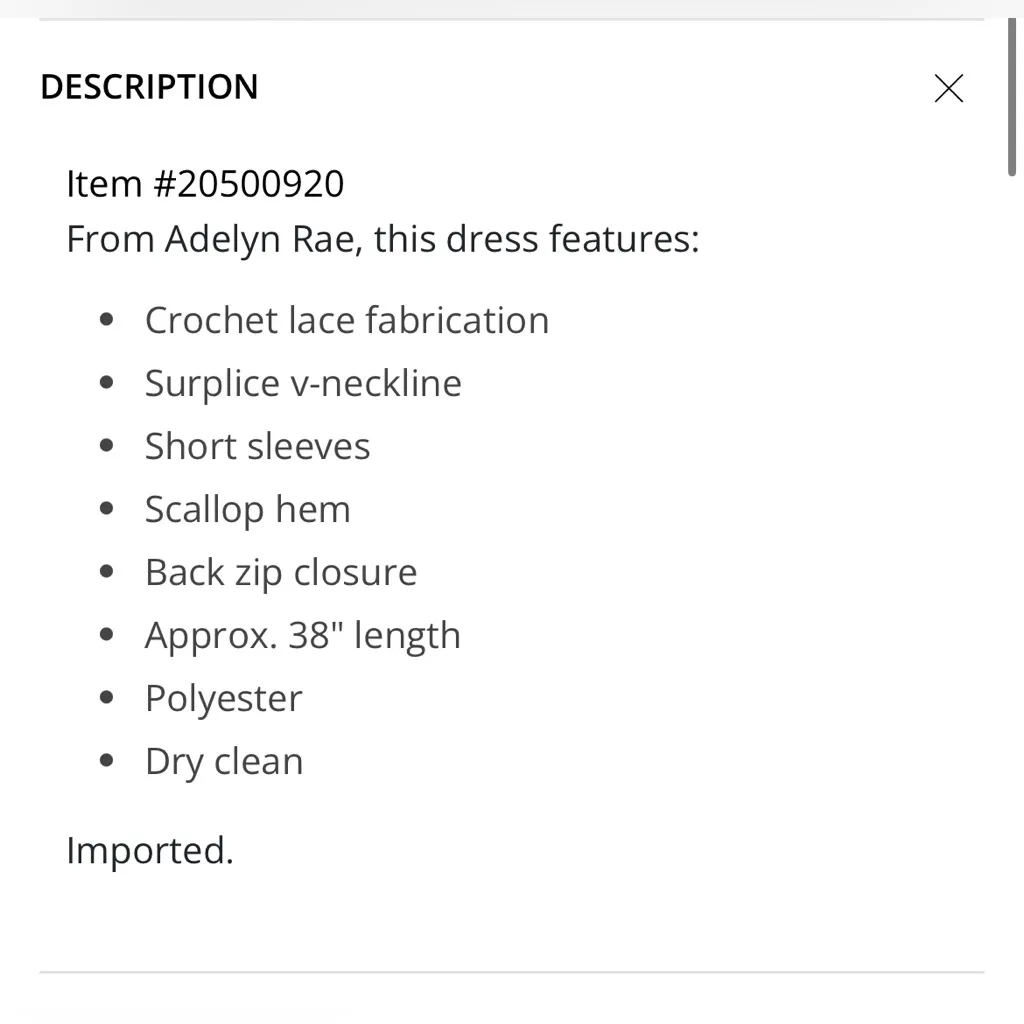
Task: Click the 'Crochet lace fabrication' bullet text
Action: [x=347, y=321]
